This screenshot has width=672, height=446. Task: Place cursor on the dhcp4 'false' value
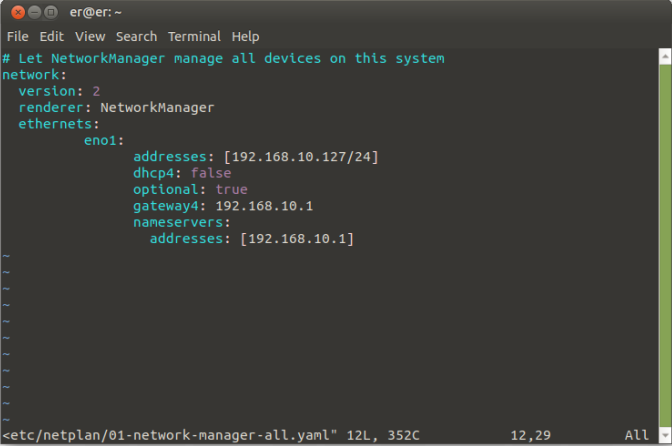click(210, 173)
